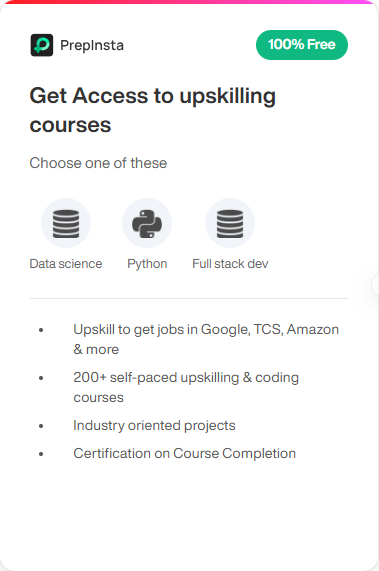This screenshot has width=379, height=571.
Task: Select the Data science database icon
Action: [66, 223]
